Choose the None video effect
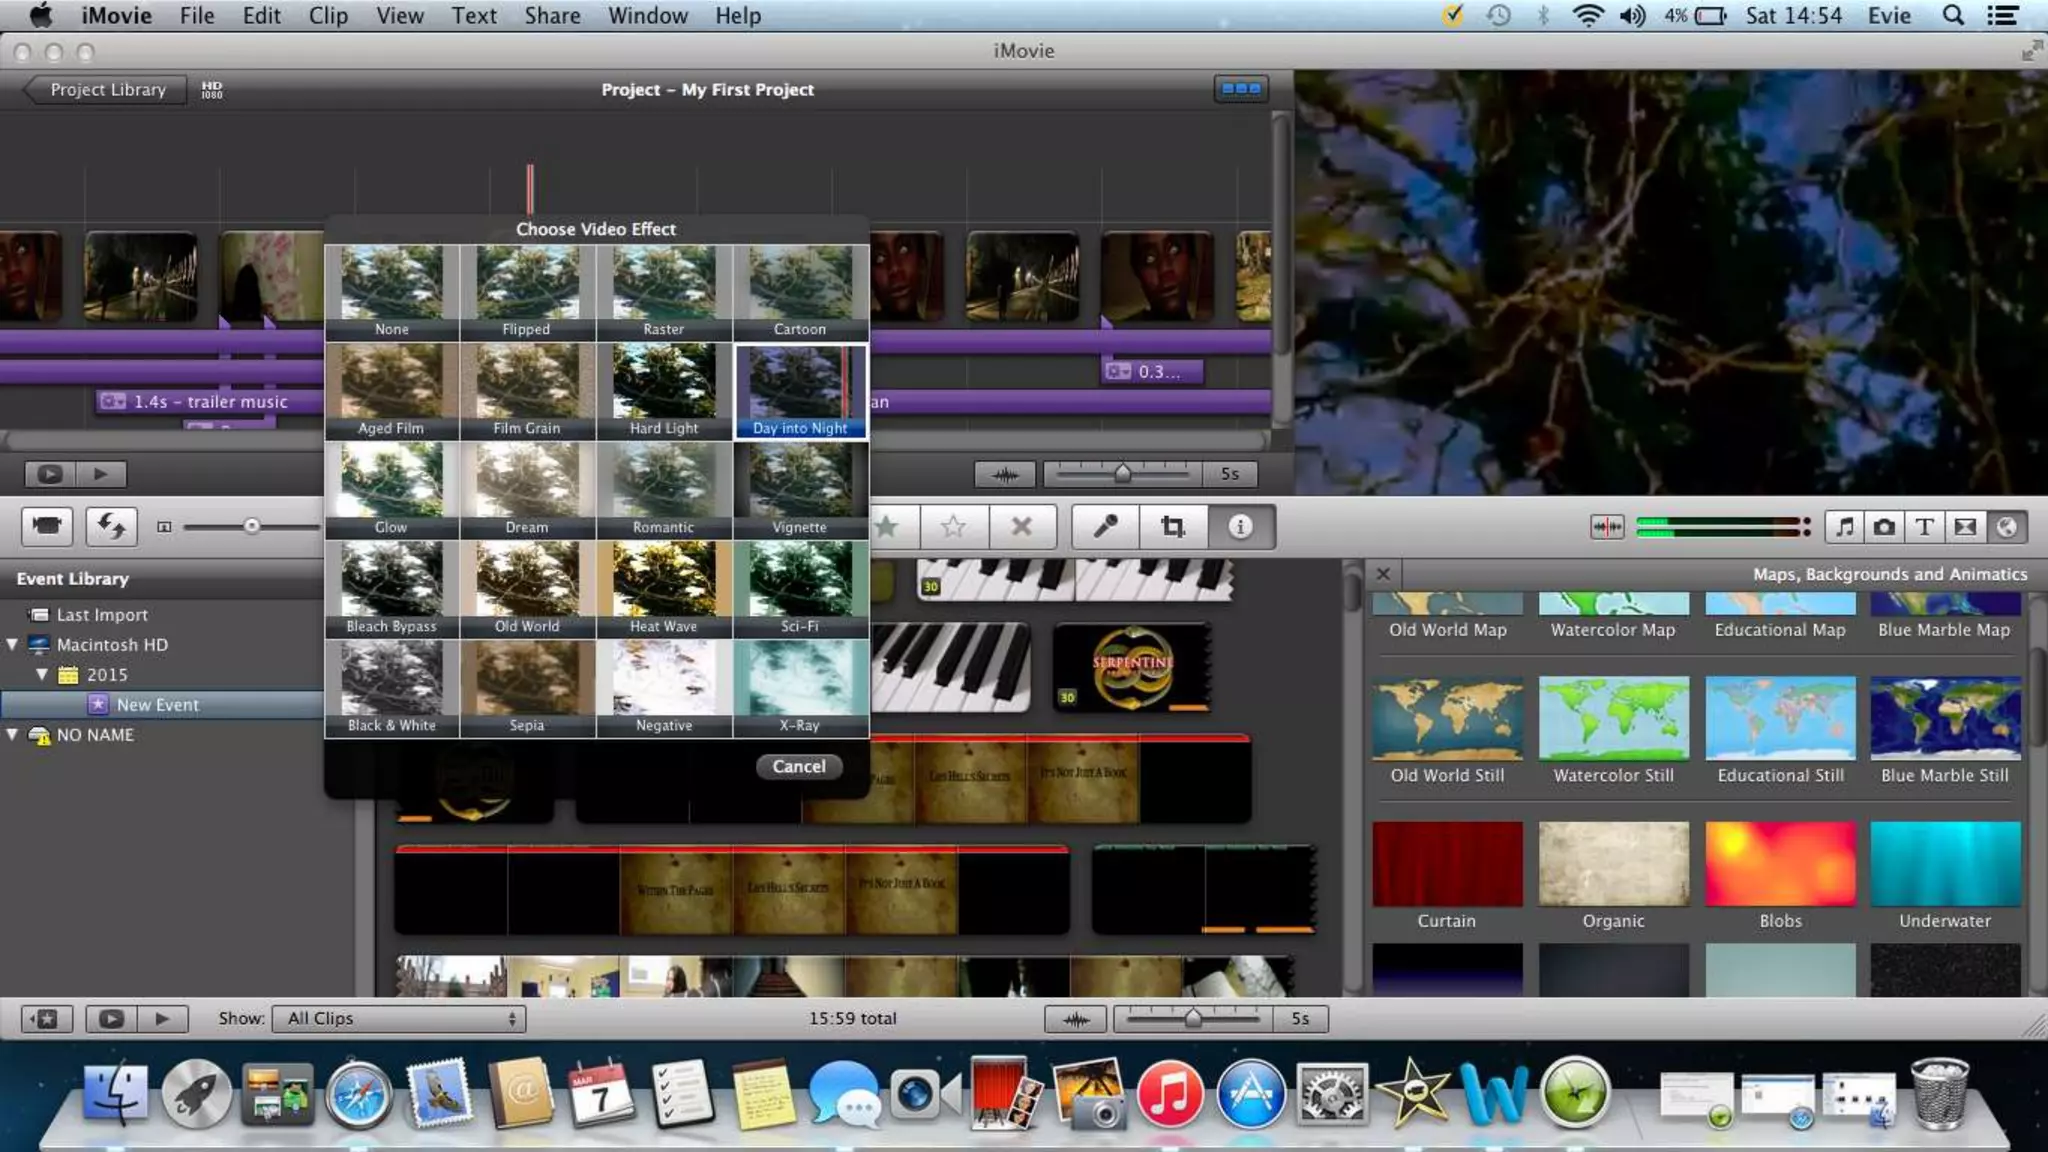This screenshot has height=1152, width=2048. tap(392, 293)
